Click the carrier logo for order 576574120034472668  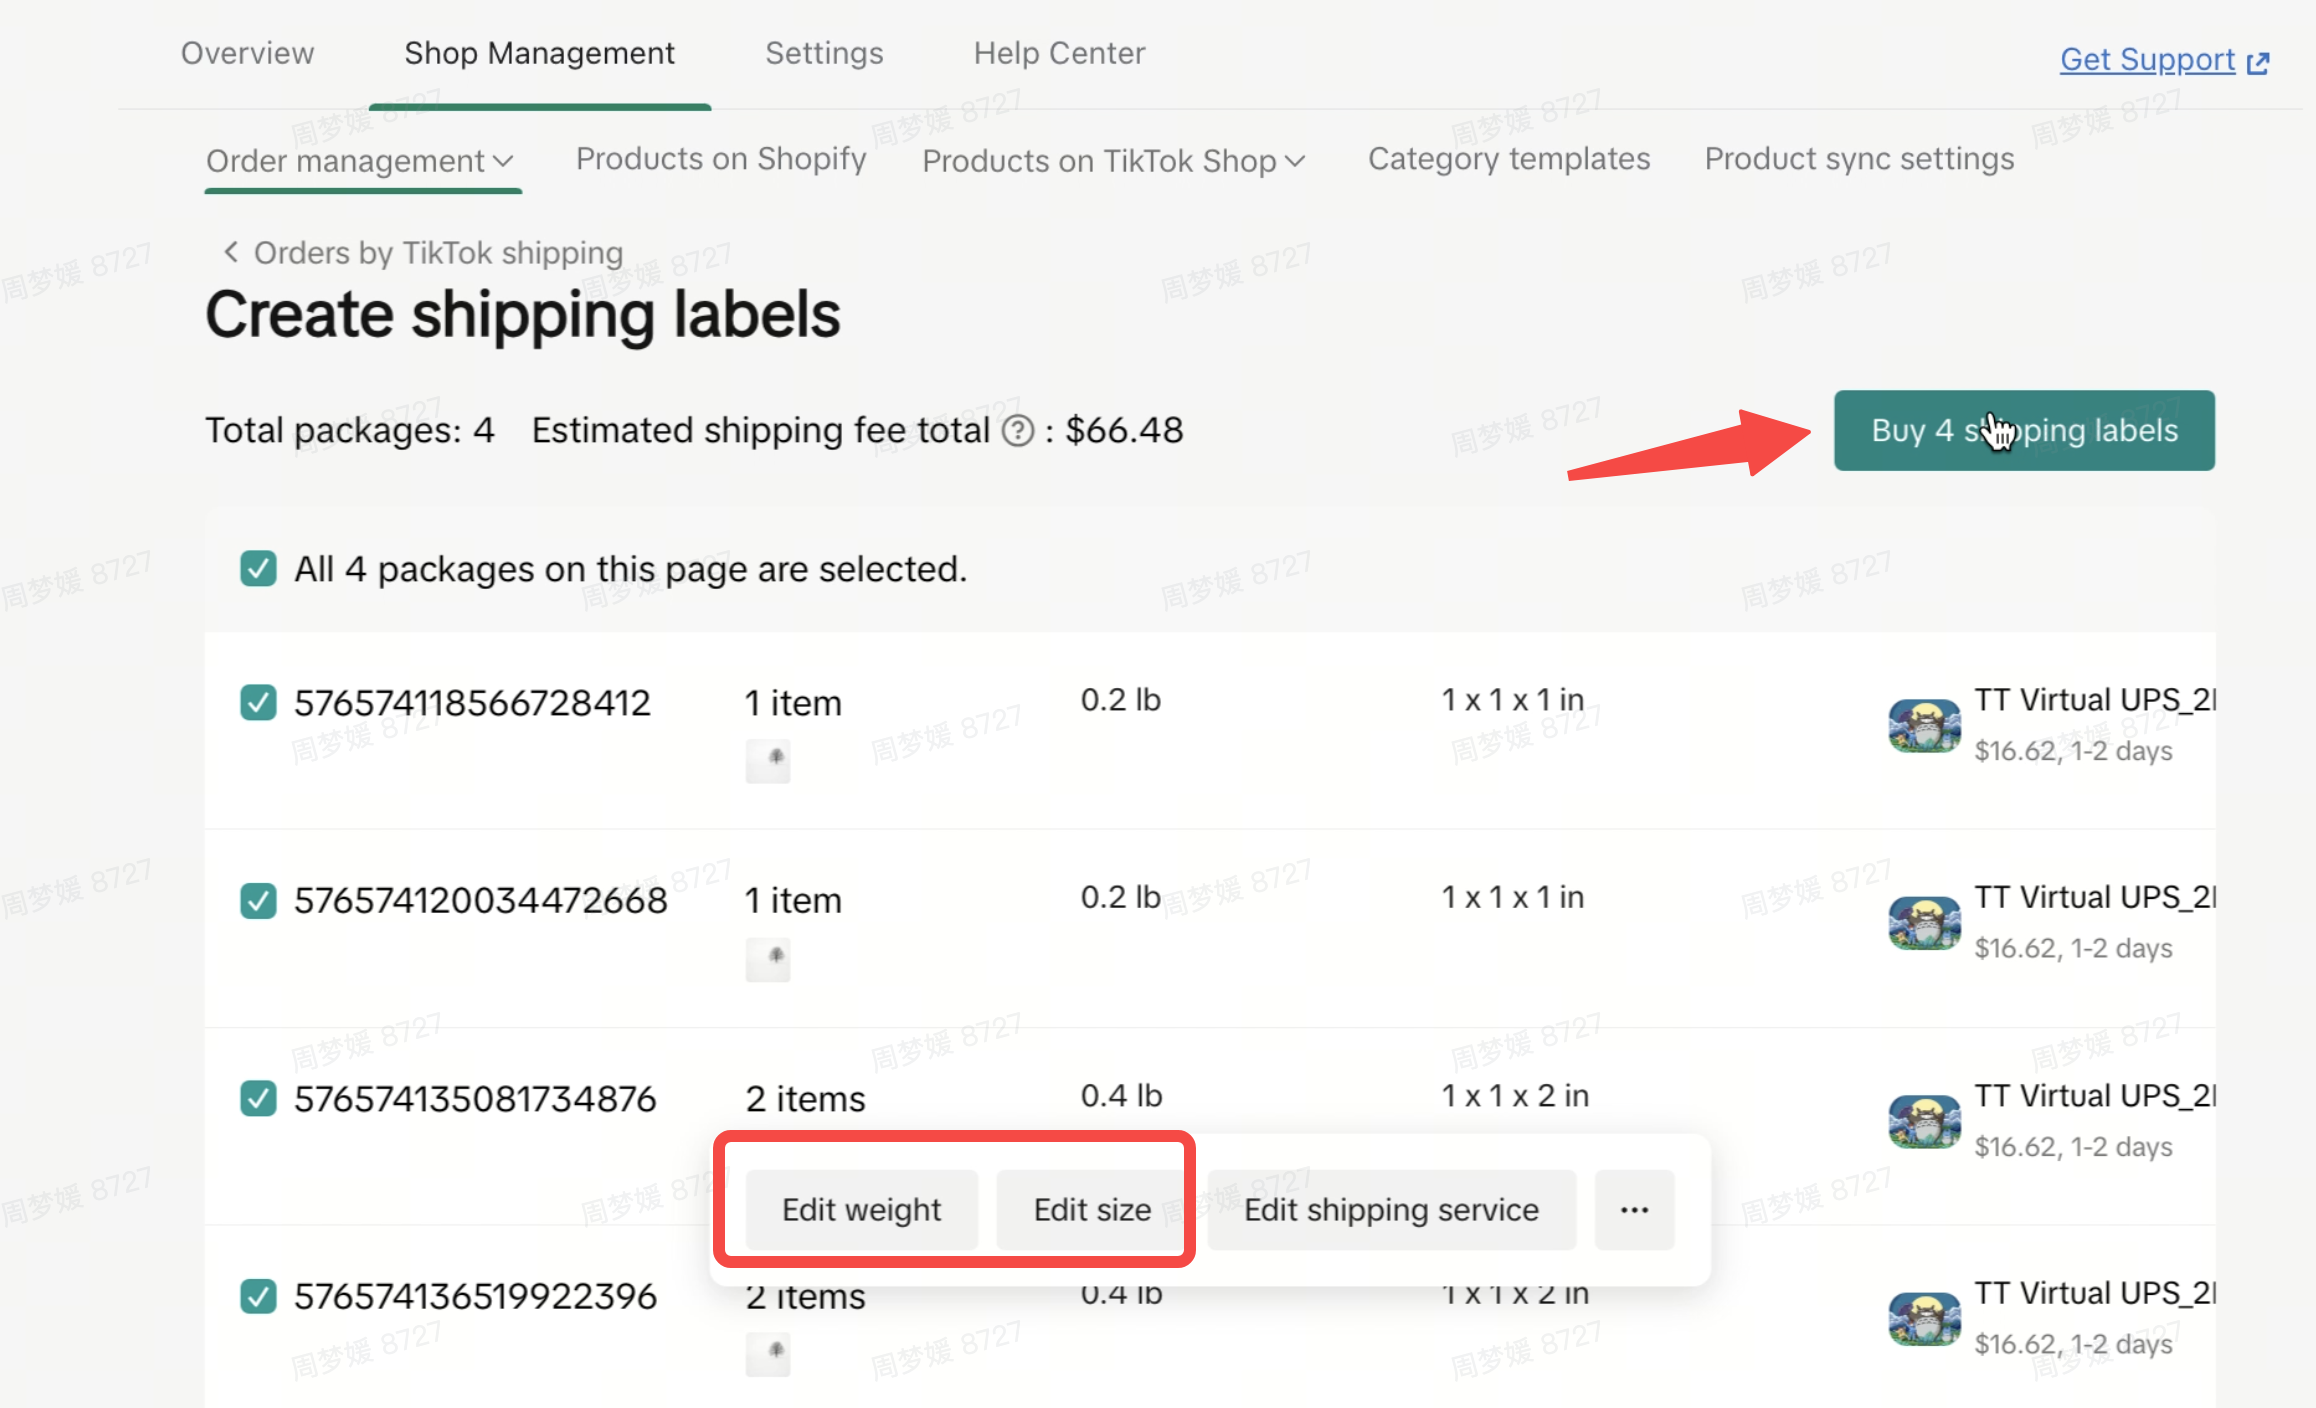1923,922
